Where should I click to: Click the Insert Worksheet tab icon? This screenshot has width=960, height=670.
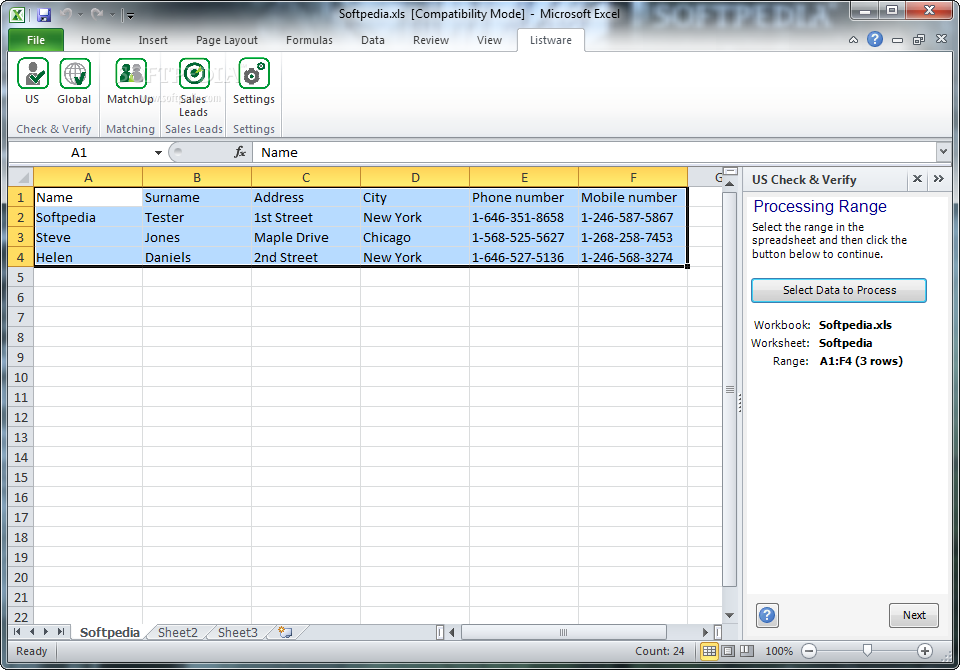285,632
